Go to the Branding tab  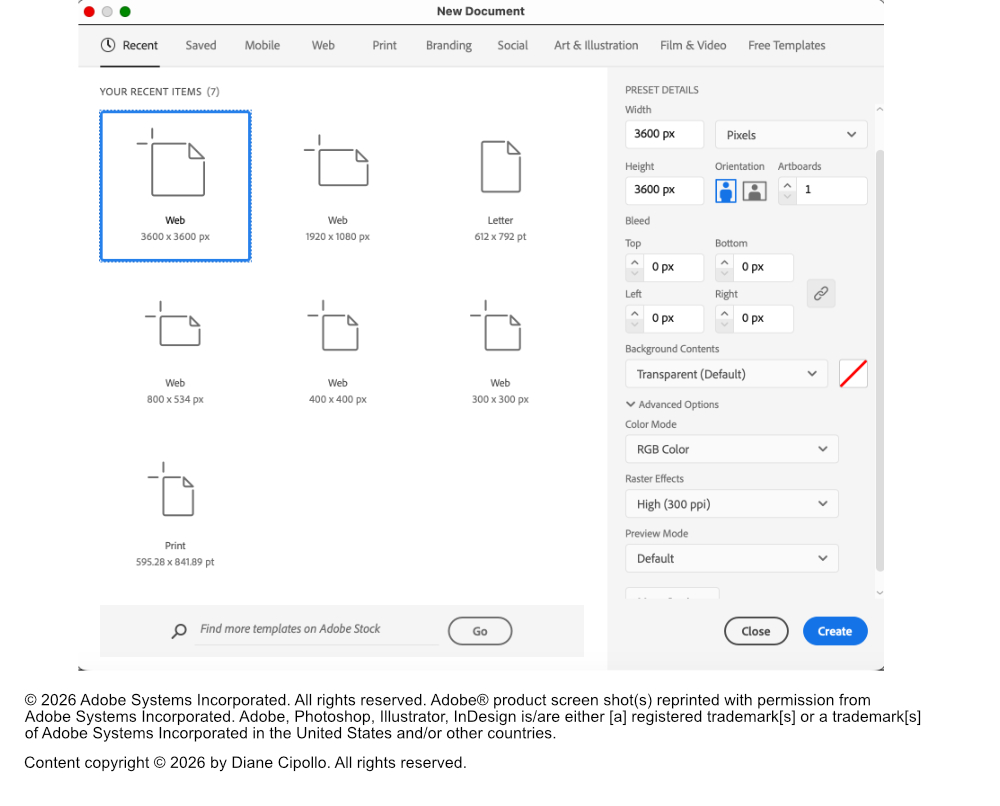[x=449, y=45]
